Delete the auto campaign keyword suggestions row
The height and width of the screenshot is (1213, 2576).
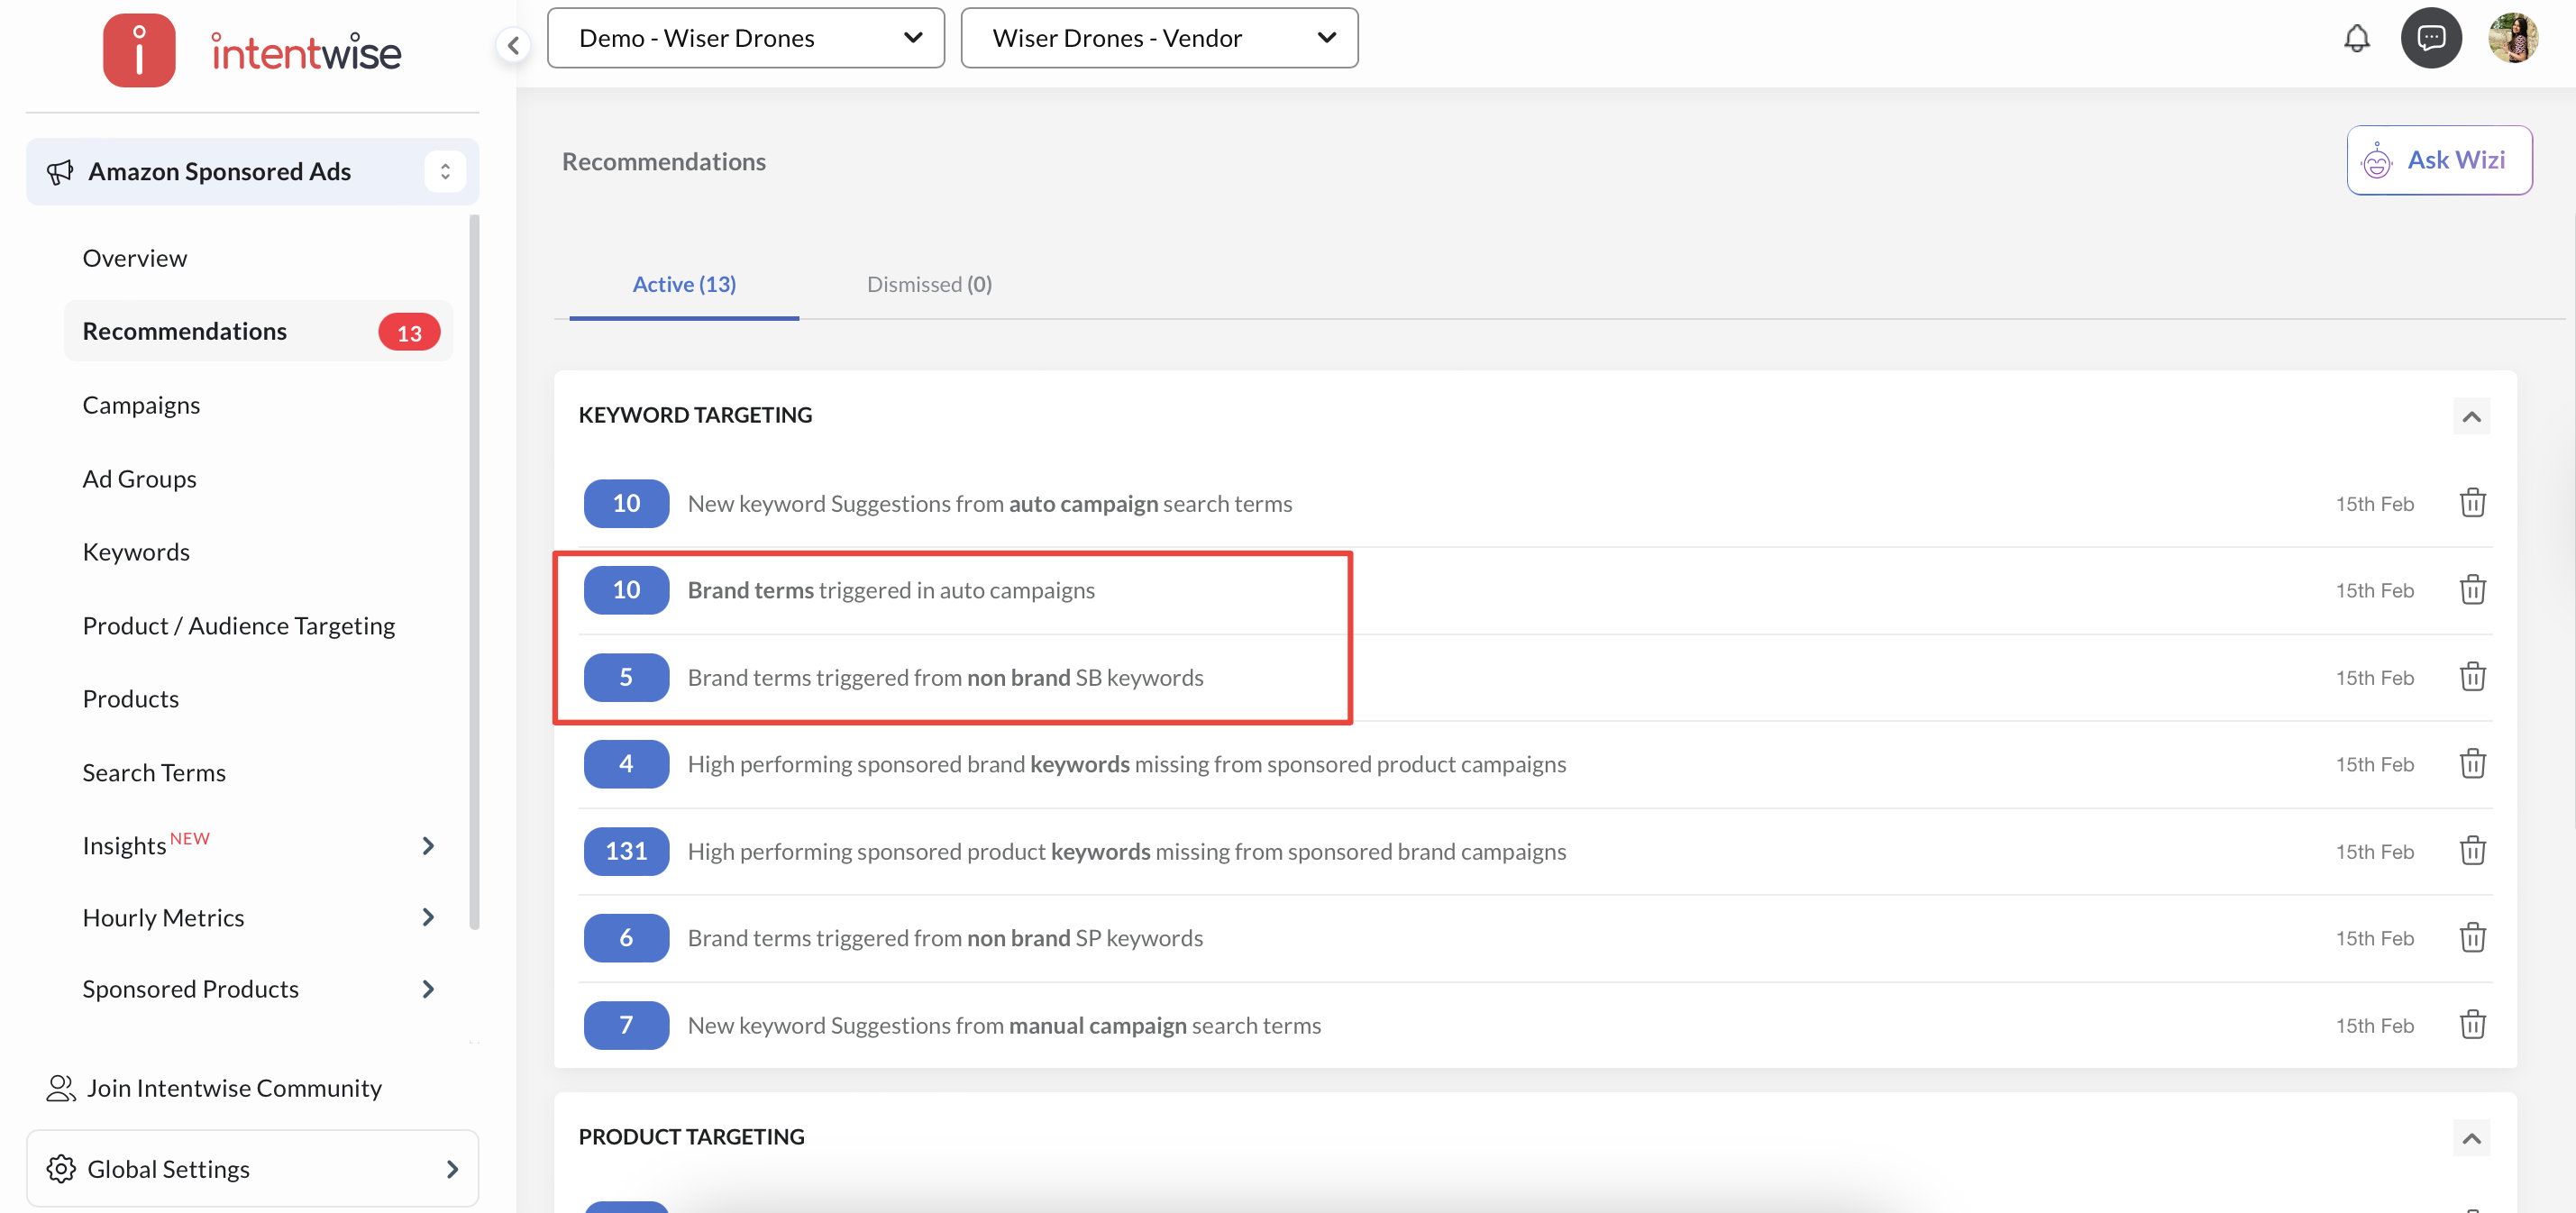point(2472,503)
